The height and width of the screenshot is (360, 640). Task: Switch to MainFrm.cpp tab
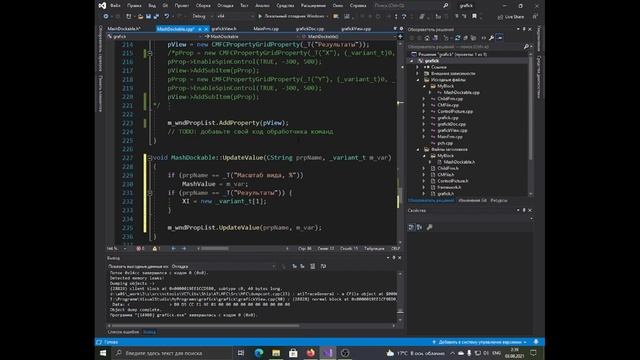266,29
